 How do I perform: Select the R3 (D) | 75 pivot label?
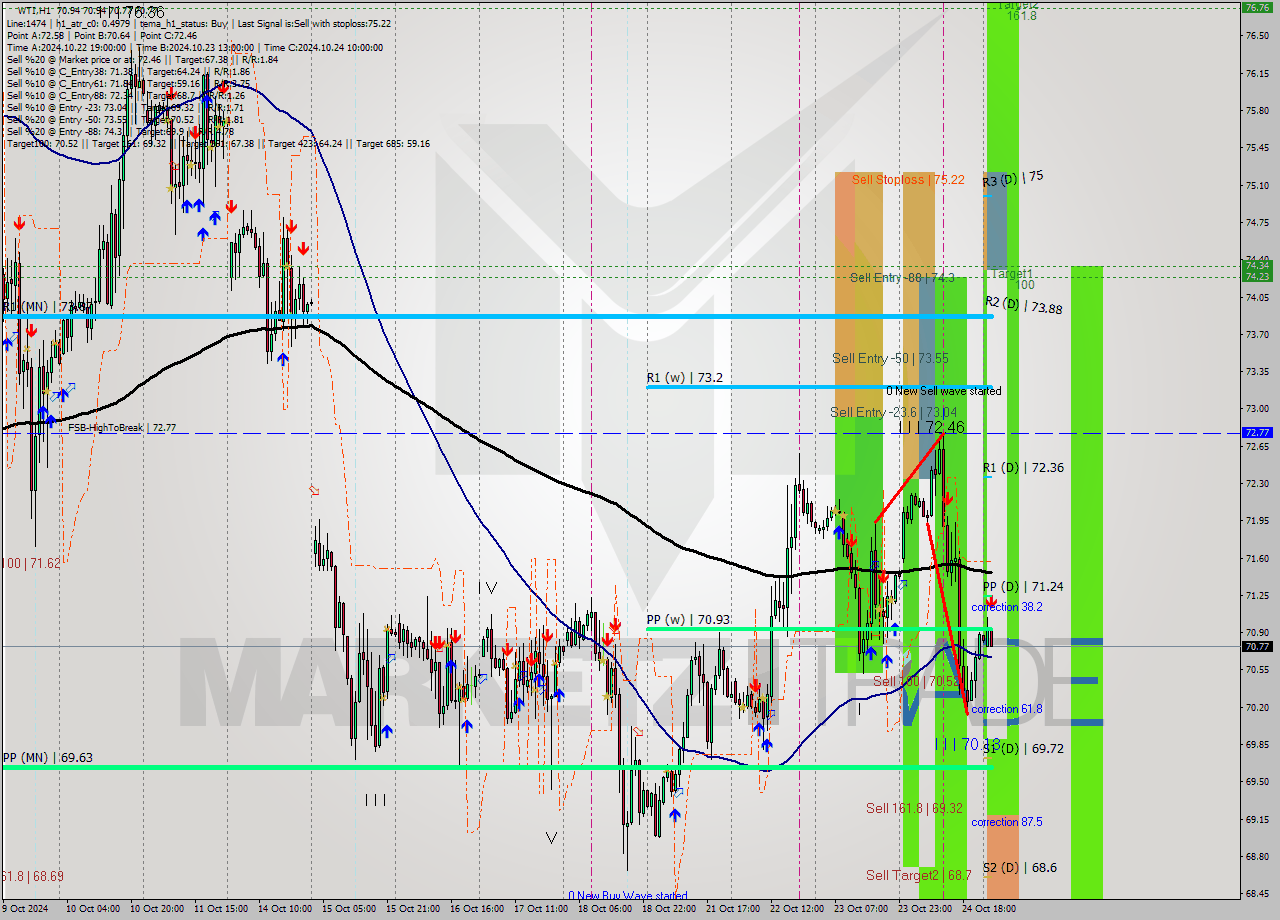[x=1013, y=178]
